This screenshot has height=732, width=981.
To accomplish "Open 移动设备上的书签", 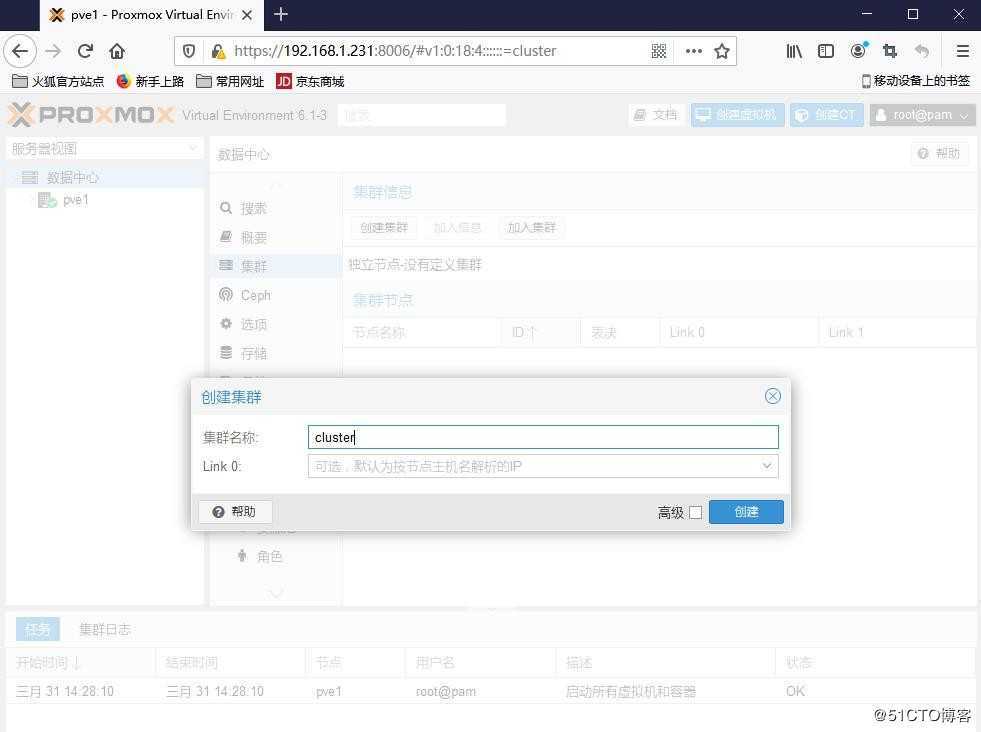I will [x=915, y=81].
